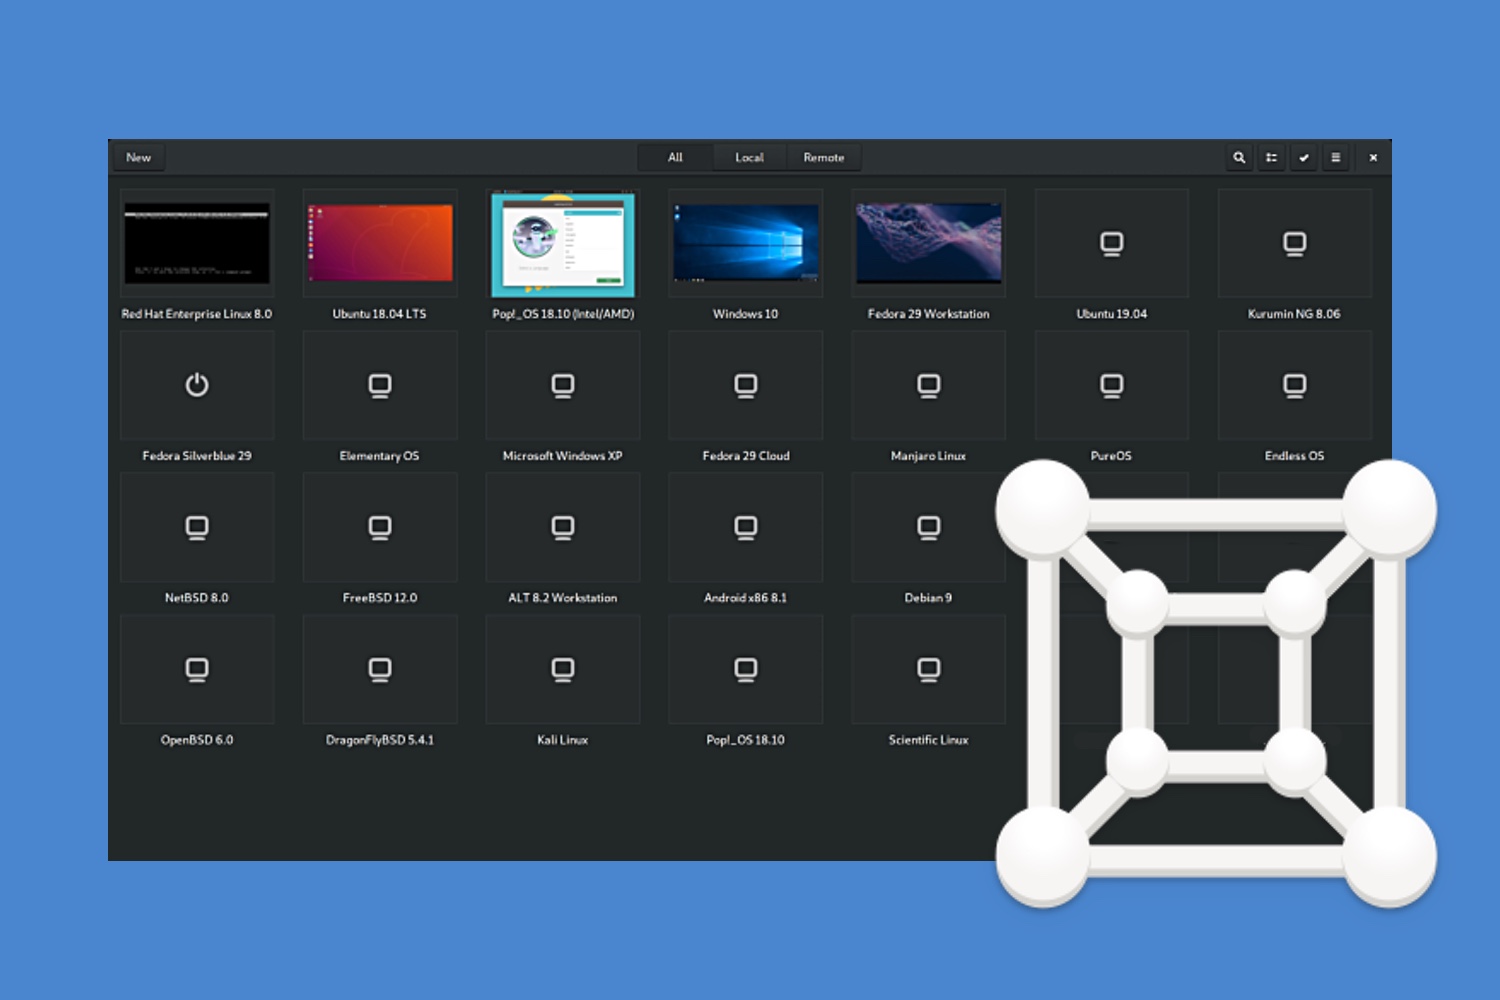Select the DragonFlyBSD 5.4.1 monitor icon
The width and height of the screenshot is (1500, 1000).
point(380,670)
